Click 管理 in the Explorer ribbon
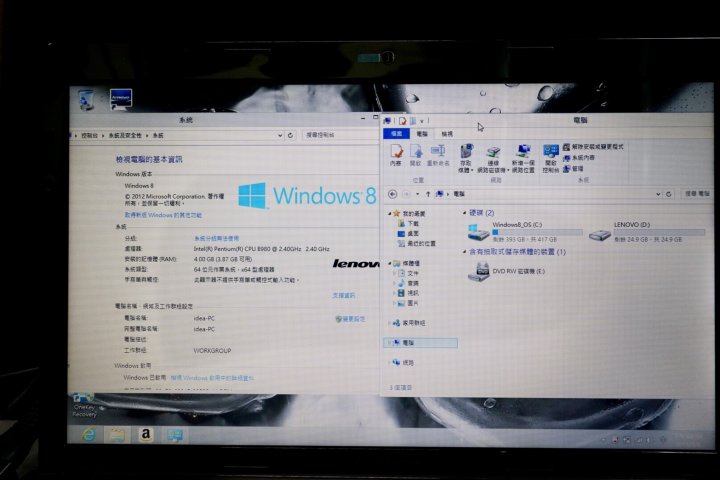The width and height of the screenshot is (720, 480). pos(573,169)
